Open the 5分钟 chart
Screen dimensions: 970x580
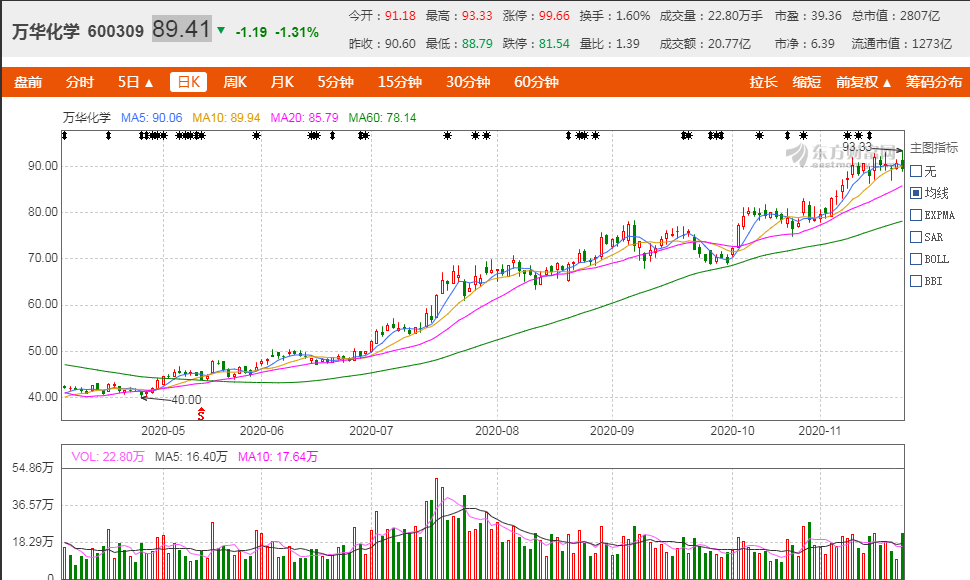[335, 82]
